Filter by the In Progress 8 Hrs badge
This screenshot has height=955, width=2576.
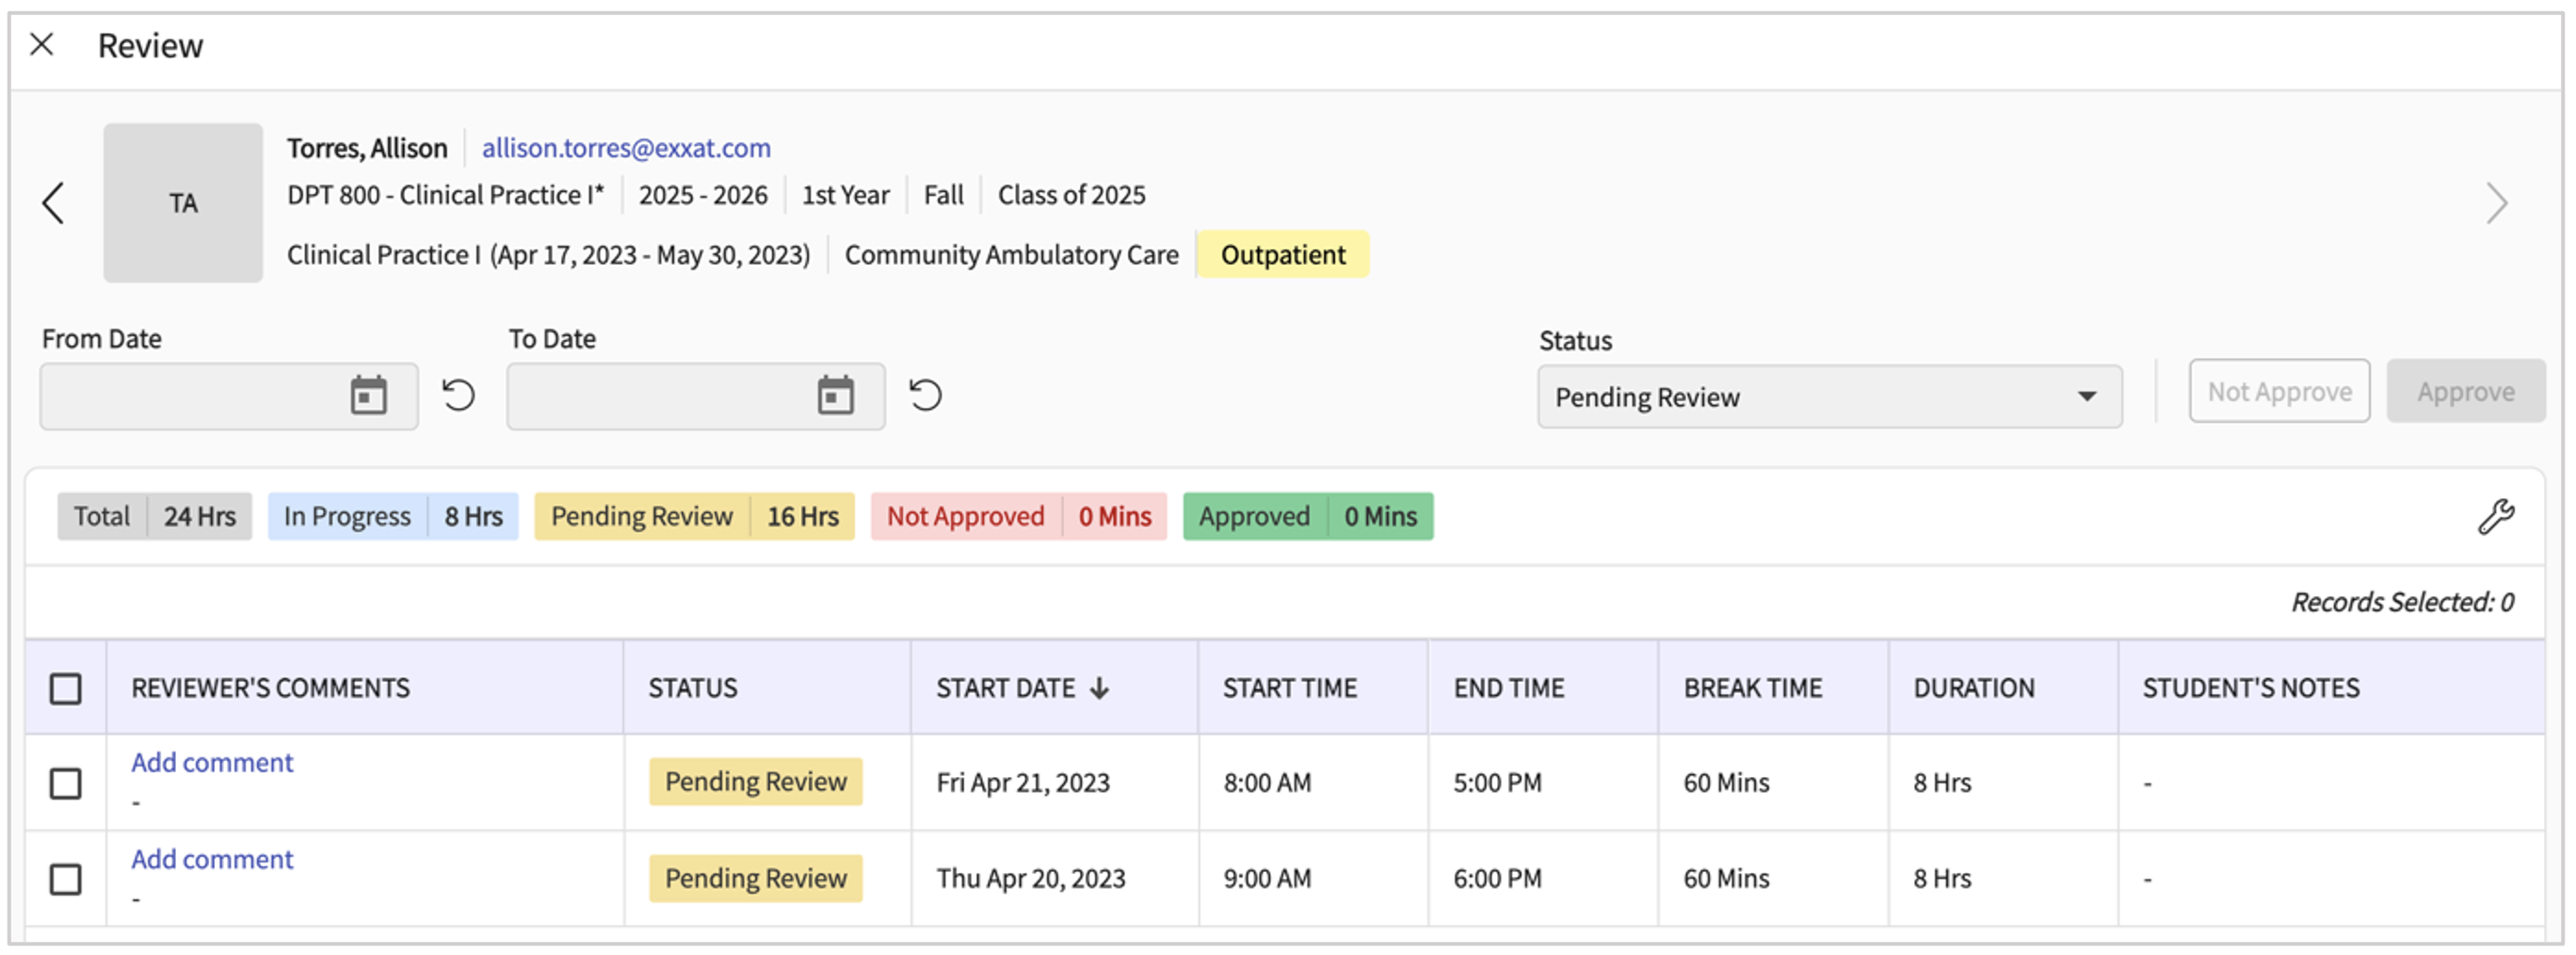click(x=392, y=517)
